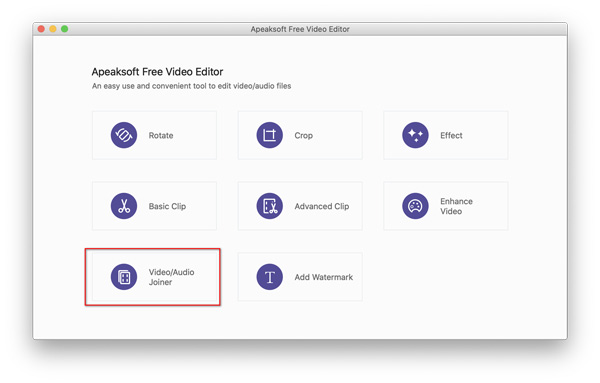The width and height of the screenshot is (600, 383).
Task: Click the Add Watermark T icon
Action: point(269,277)
